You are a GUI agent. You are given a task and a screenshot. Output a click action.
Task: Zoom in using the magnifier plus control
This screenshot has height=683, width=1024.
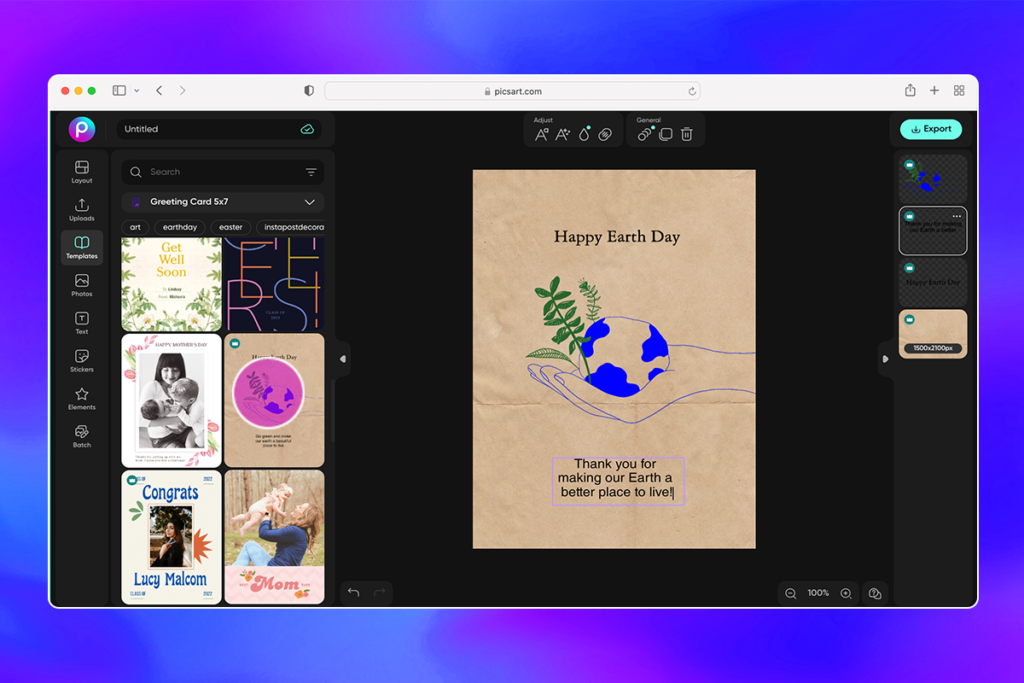(845, 592)
